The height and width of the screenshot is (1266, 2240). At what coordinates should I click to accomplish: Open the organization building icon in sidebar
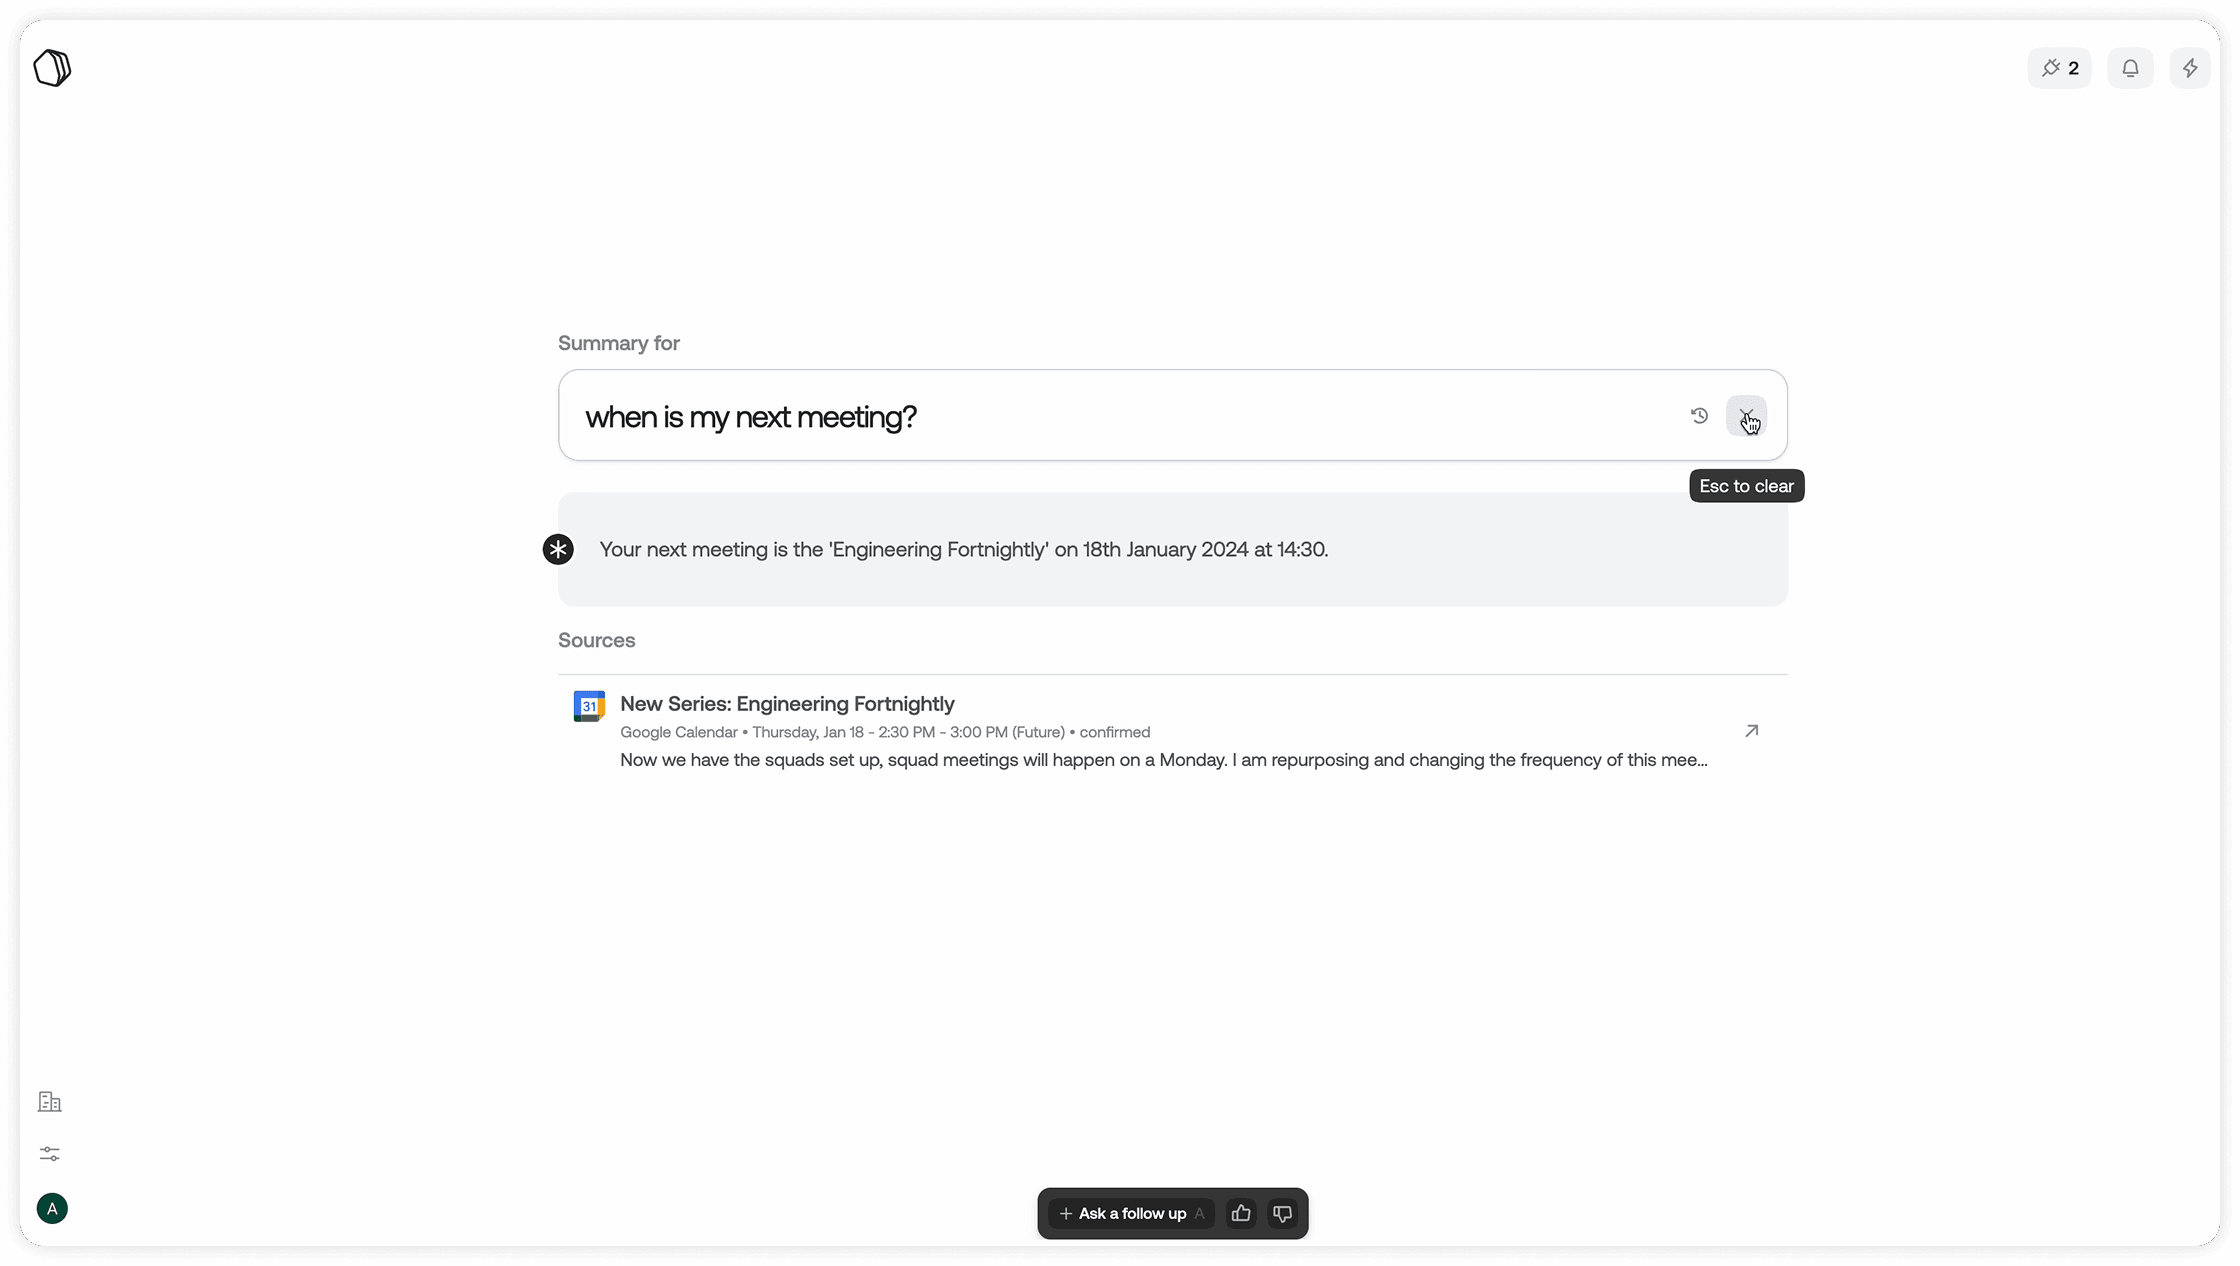50,1101
